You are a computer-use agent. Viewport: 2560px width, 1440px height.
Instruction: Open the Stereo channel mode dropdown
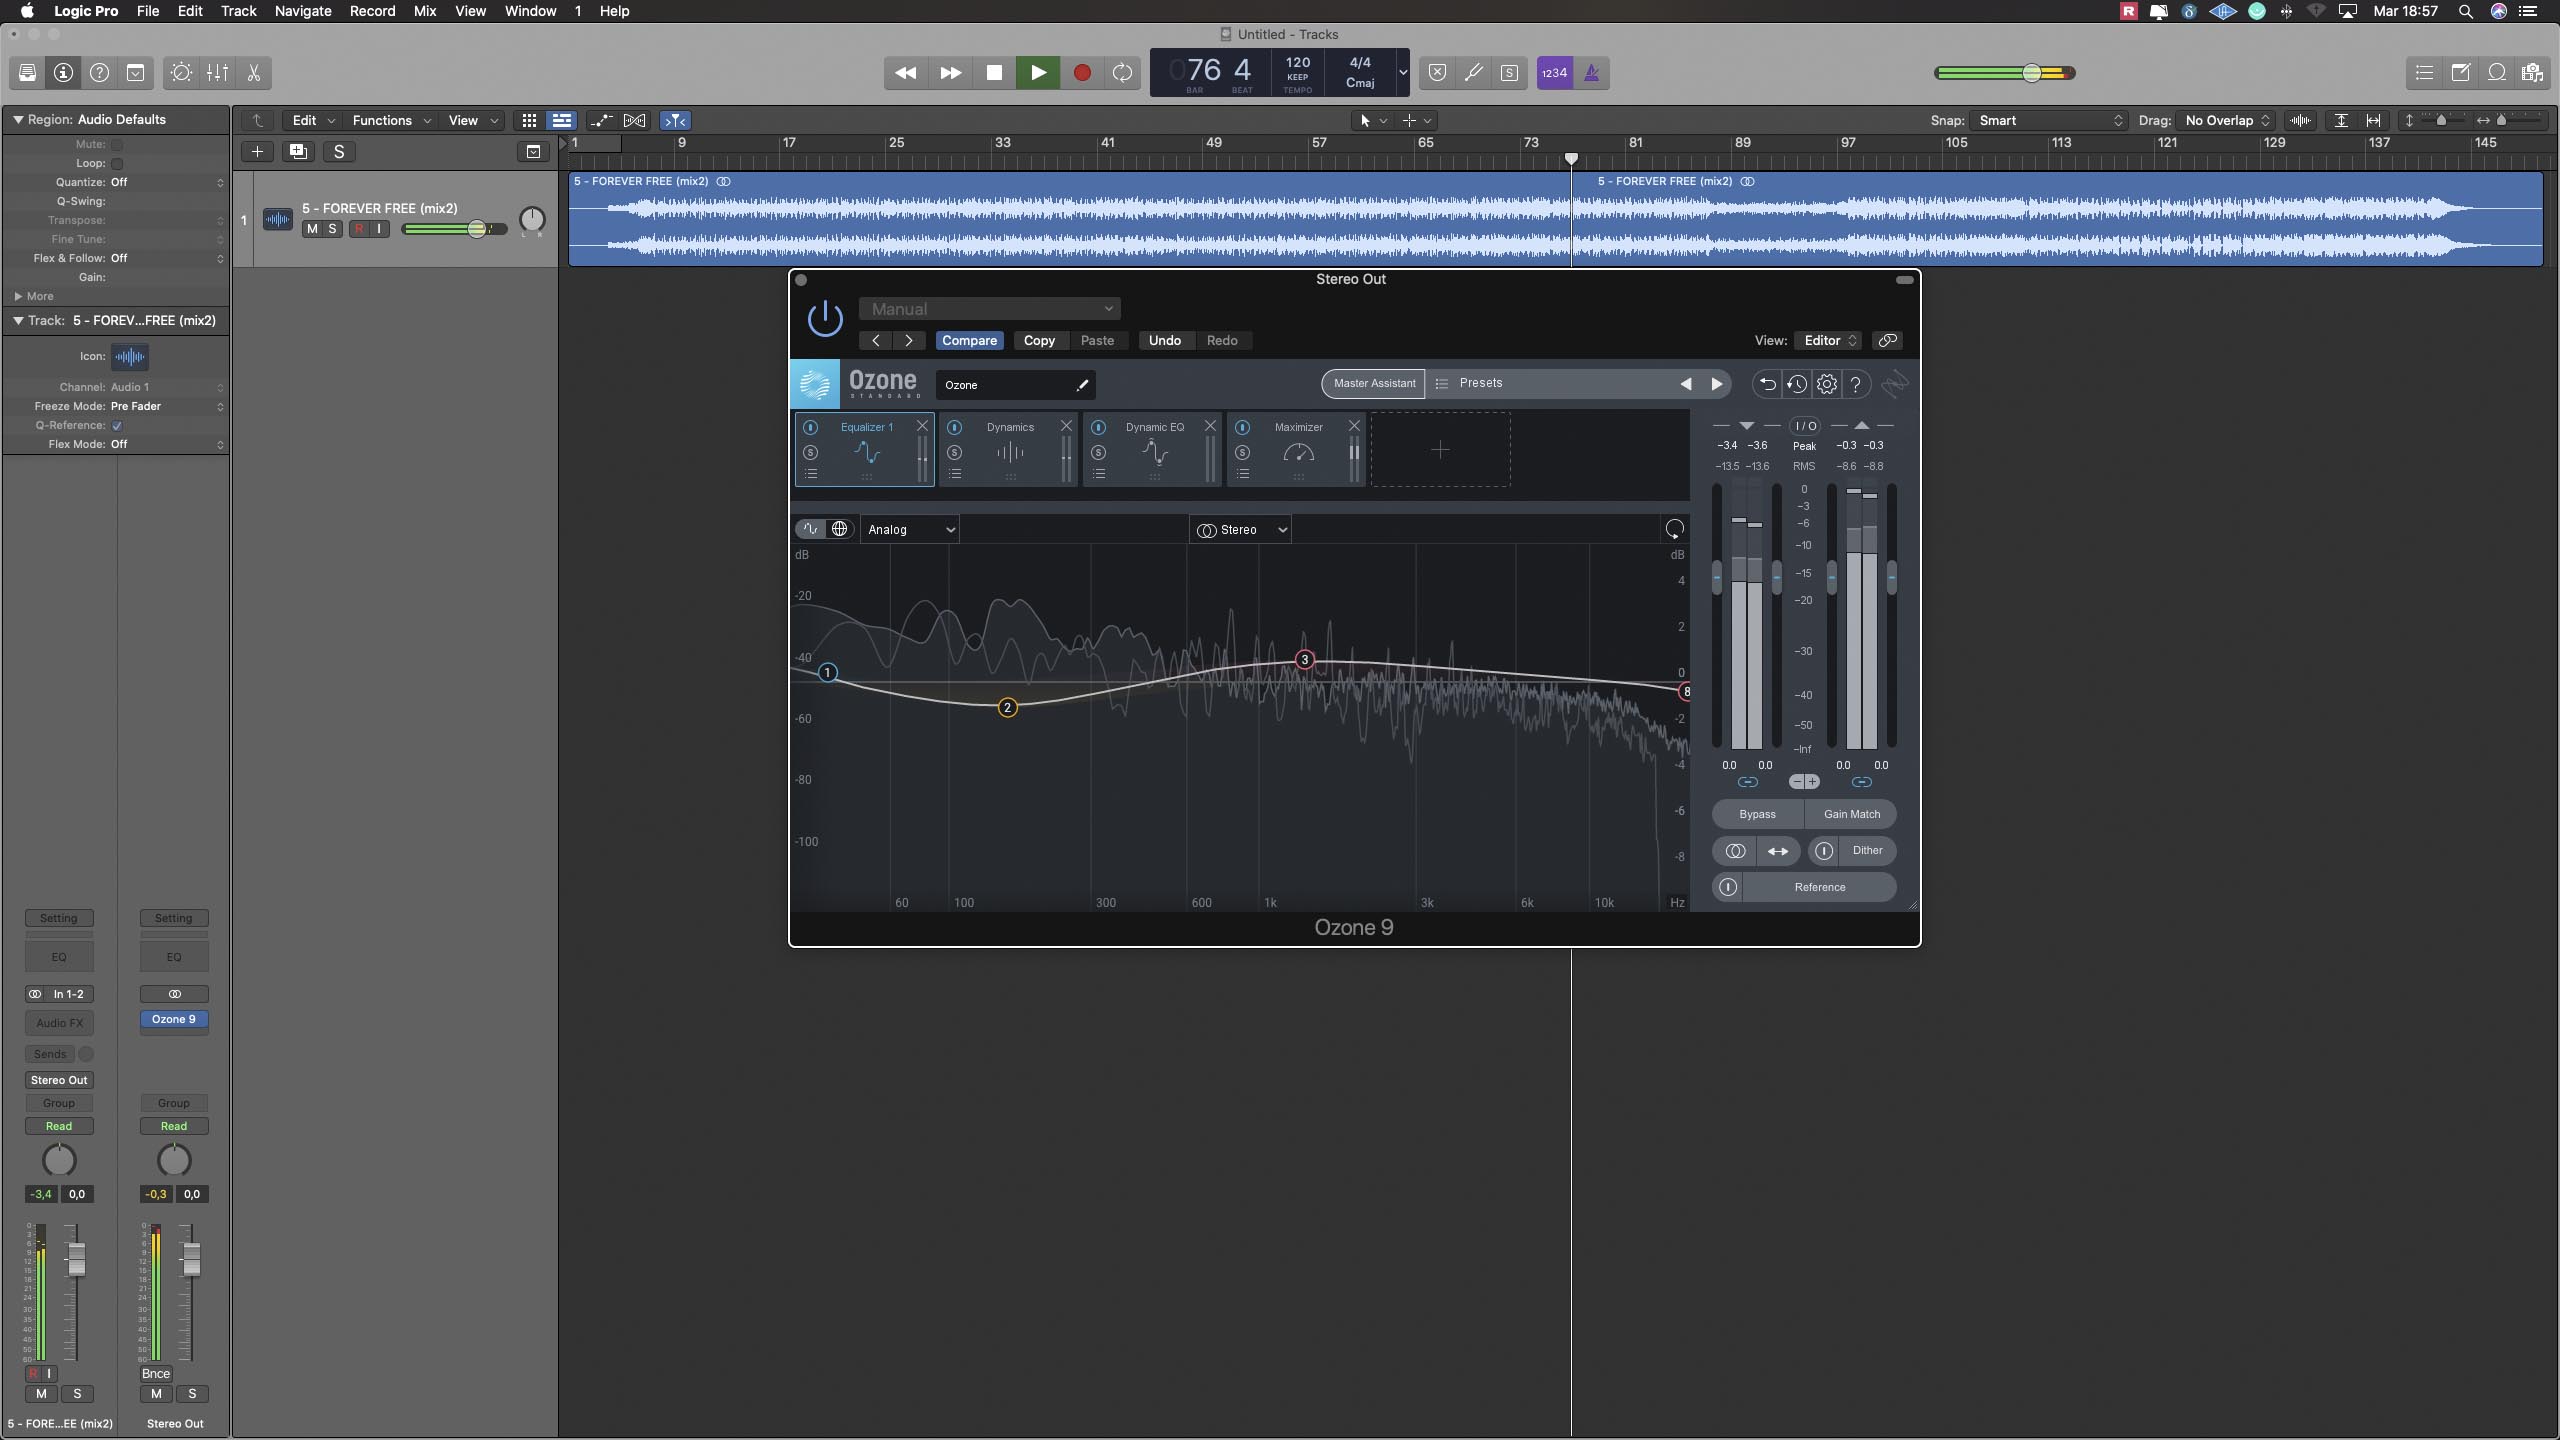tap(1241, 529)
